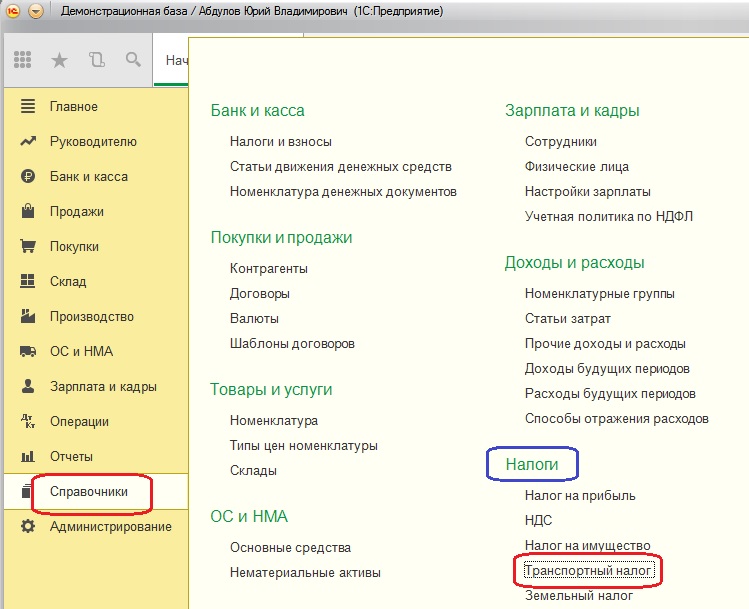Open Номенклатурные группы
This screenshot has width=749, height=609.
[x=599, y=293]
